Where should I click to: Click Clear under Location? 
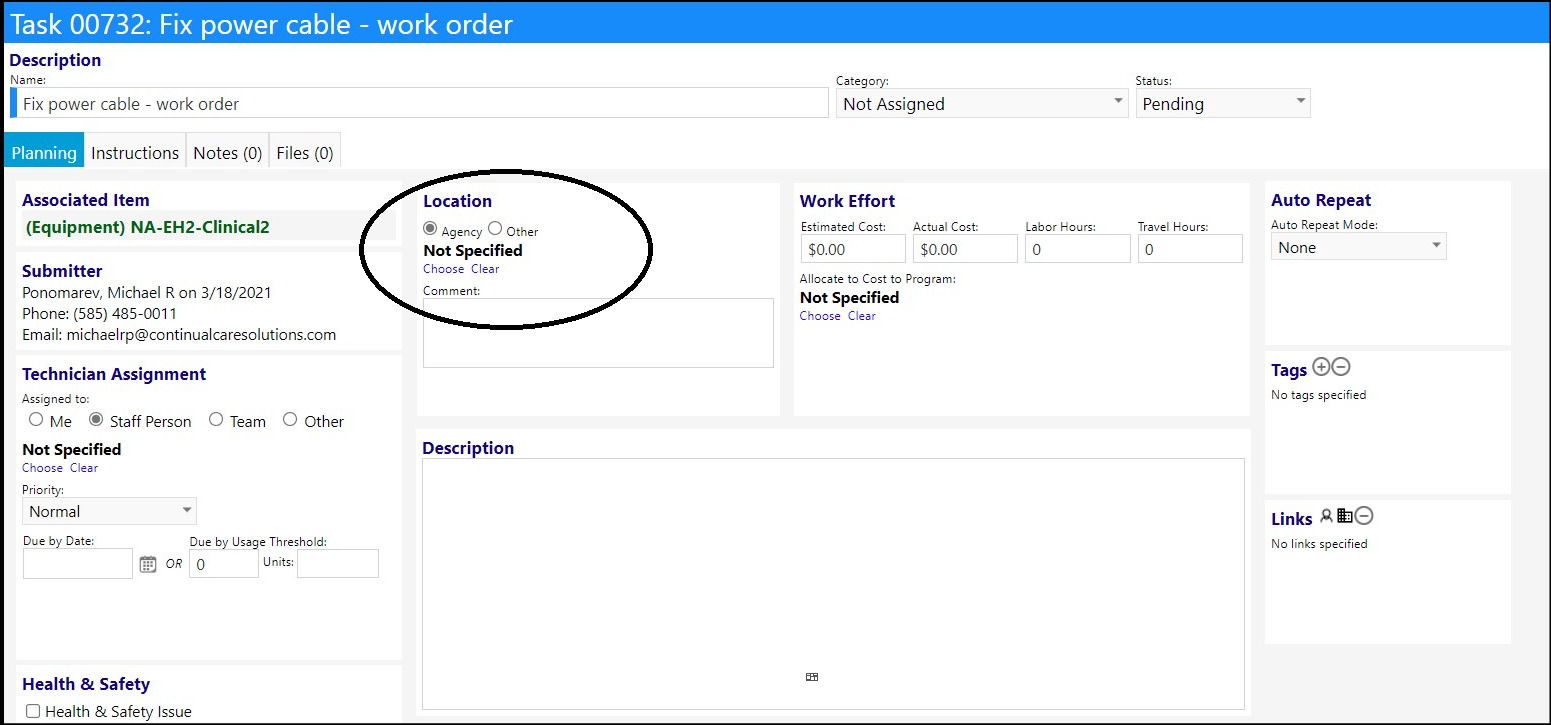pyautogui.click(x=485, y=269)
